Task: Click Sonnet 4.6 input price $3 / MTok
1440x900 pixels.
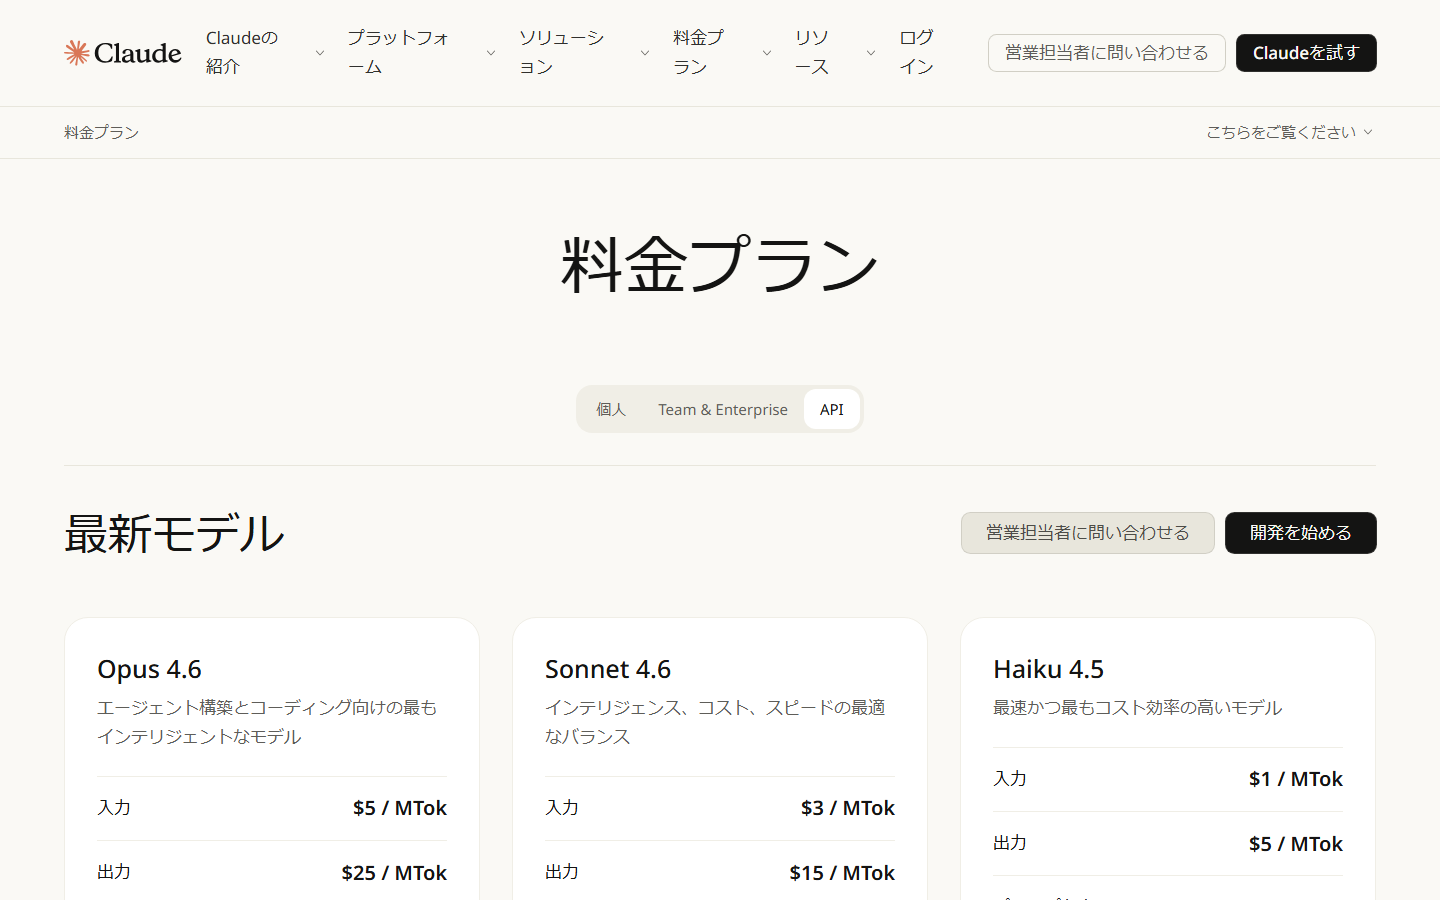Action: pos(848,808)
